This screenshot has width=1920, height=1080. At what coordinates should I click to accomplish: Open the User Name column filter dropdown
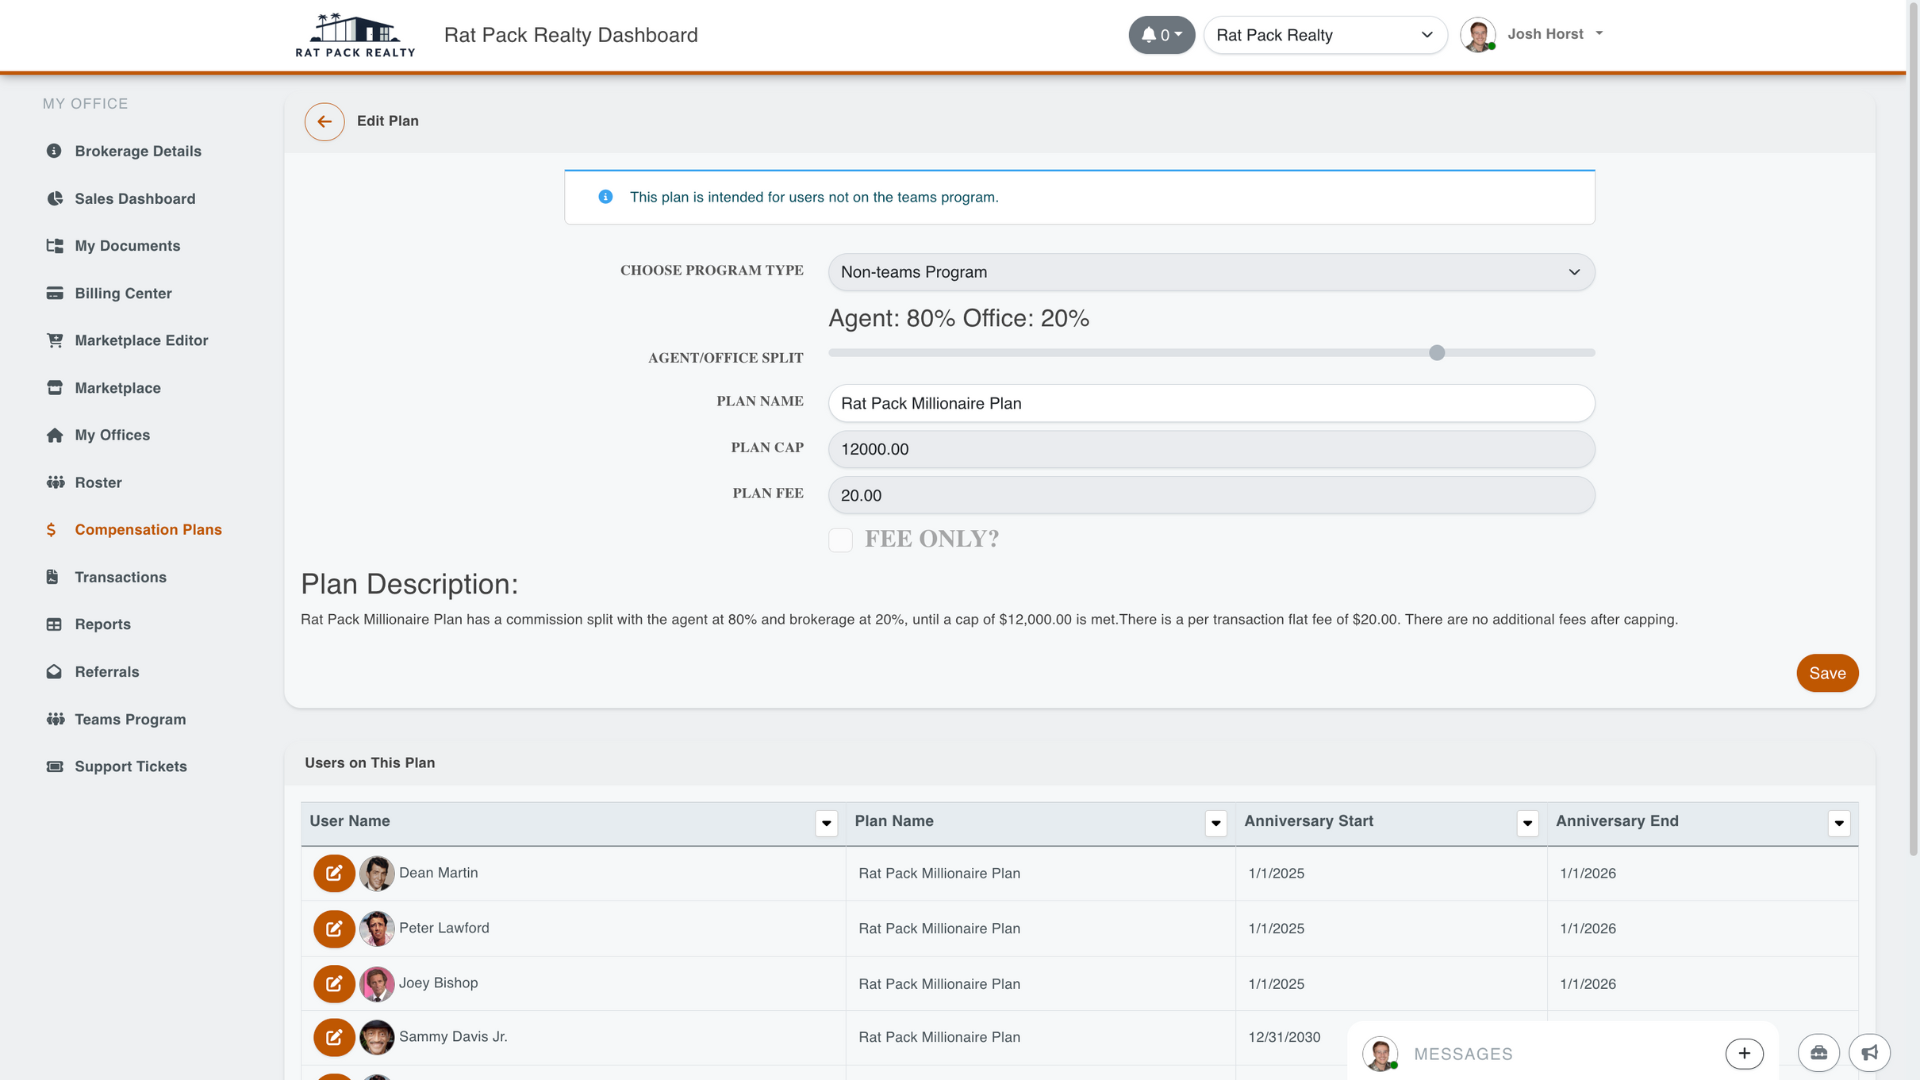point(825,823)
